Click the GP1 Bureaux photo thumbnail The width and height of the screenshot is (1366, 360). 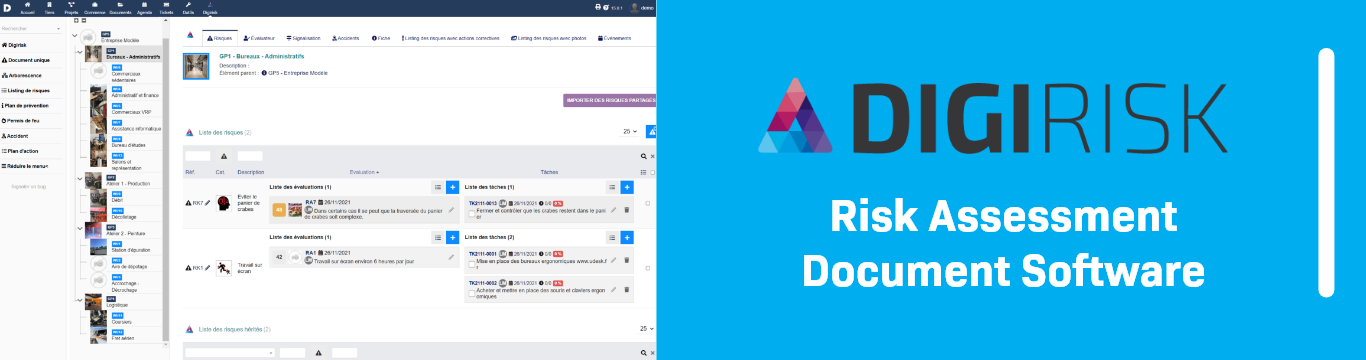point(196,66)
